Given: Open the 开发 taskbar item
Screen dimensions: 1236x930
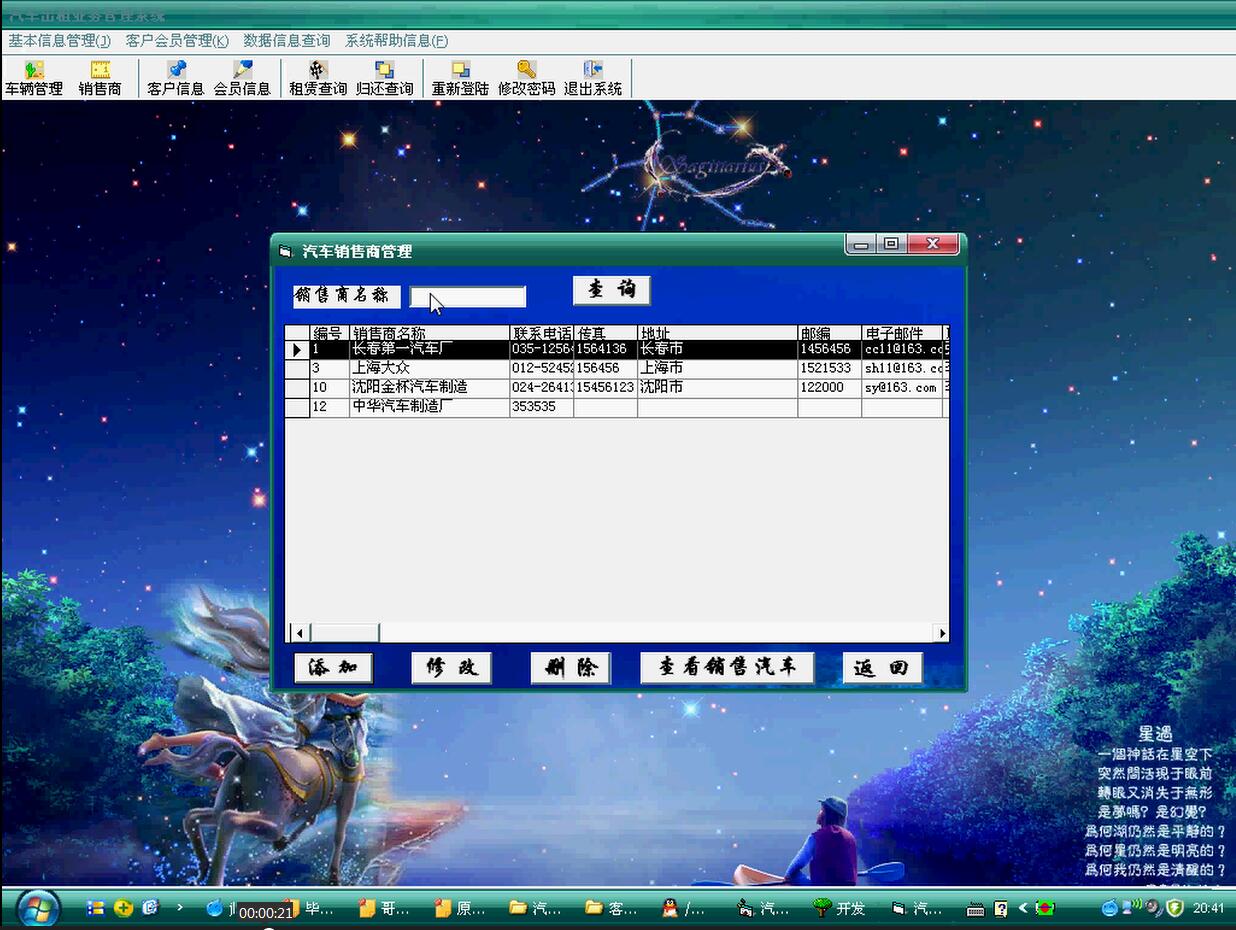Looking at the screenshot, I should tap(839, 908).
